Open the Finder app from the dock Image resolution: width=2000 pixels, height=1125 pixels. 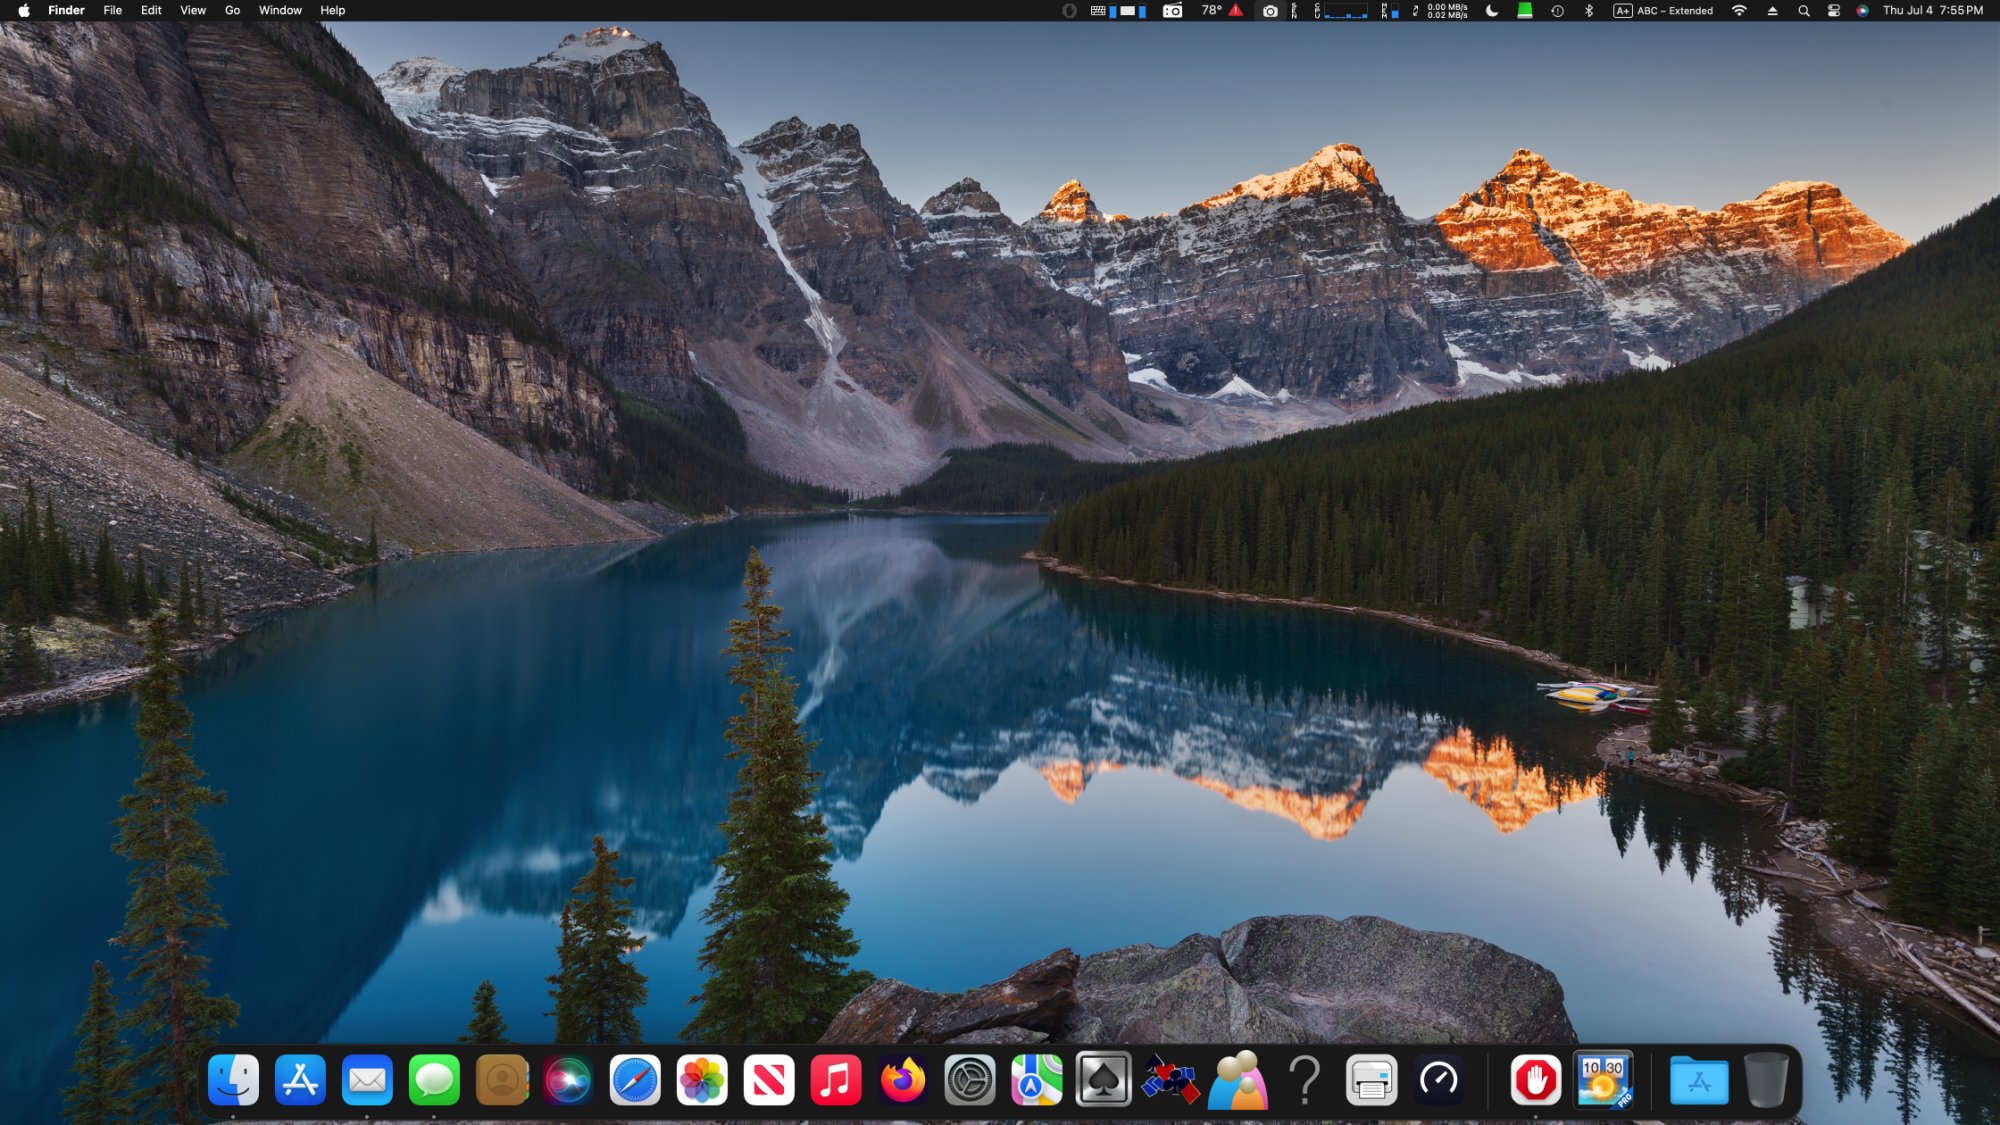233,1080
